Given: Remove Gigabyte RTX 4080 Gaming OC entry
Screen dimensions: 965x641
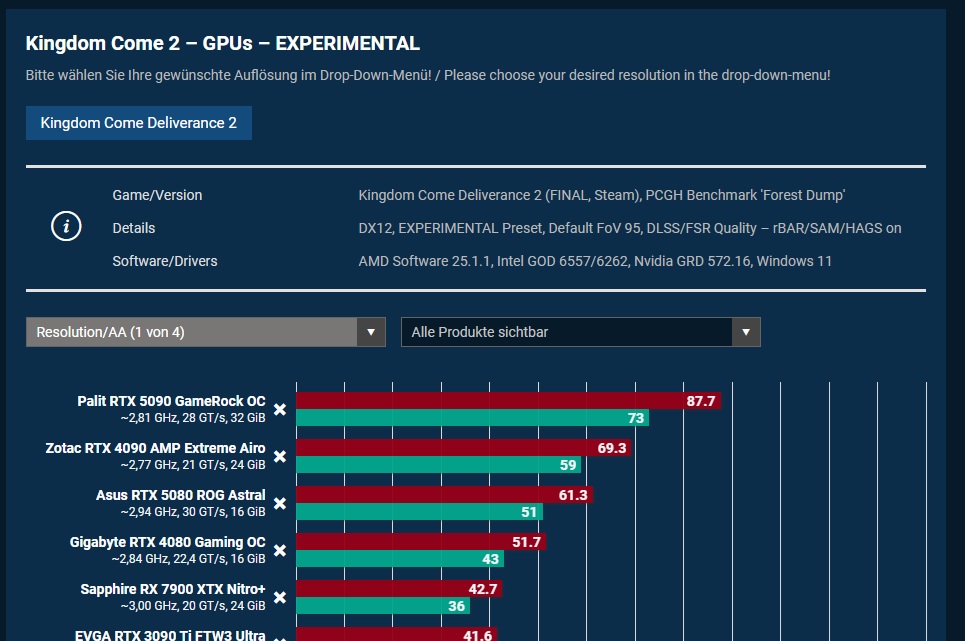Looking at the screenshot, I should click(279, 551).
